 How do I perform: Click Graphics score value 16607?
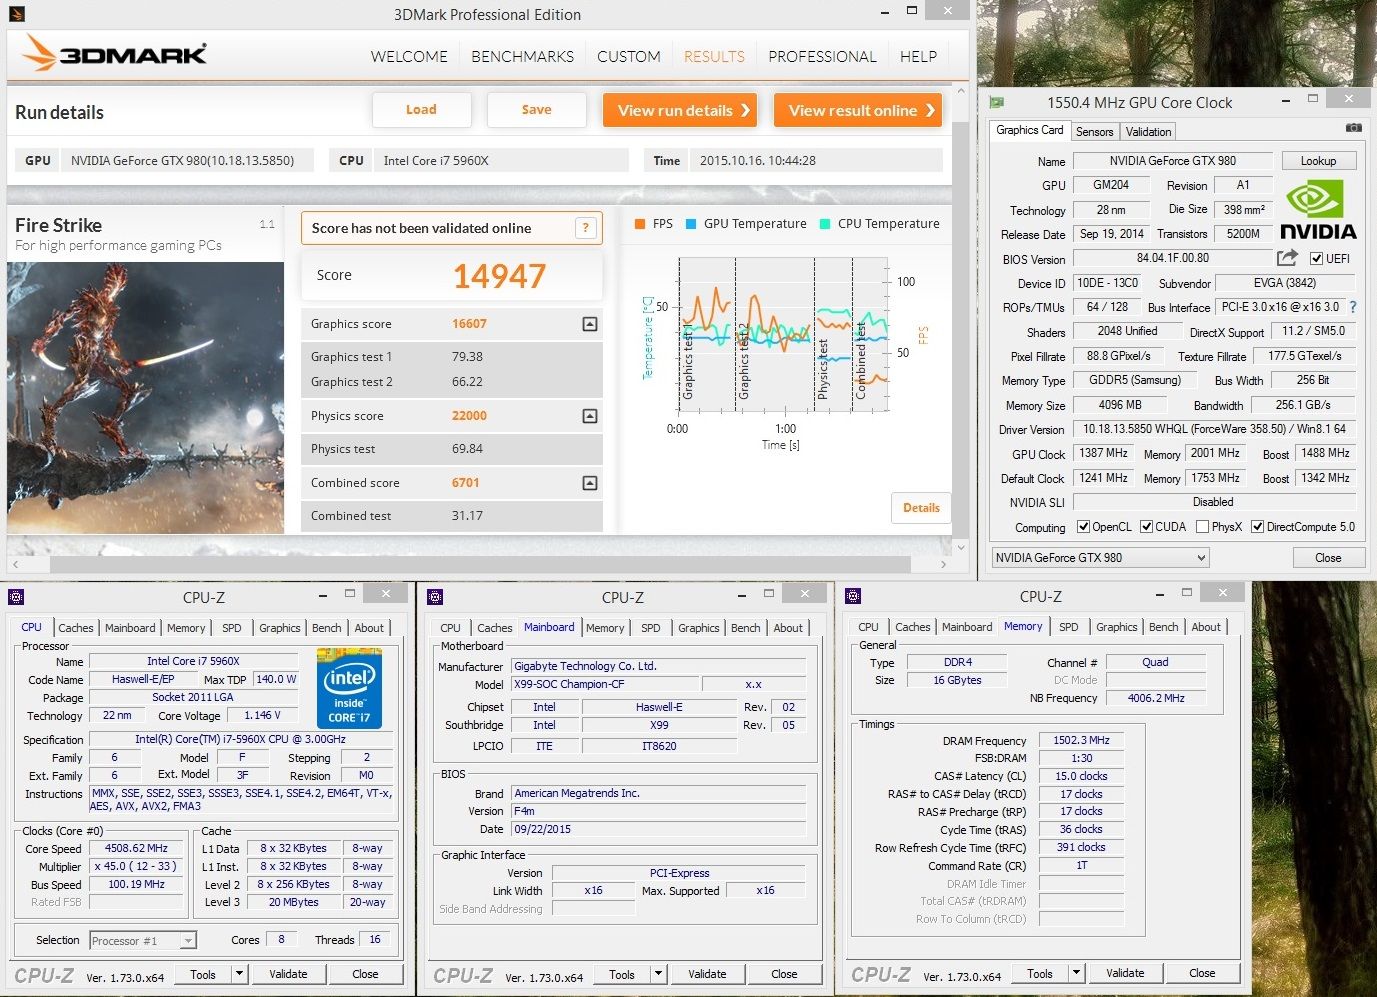point(469,324)
